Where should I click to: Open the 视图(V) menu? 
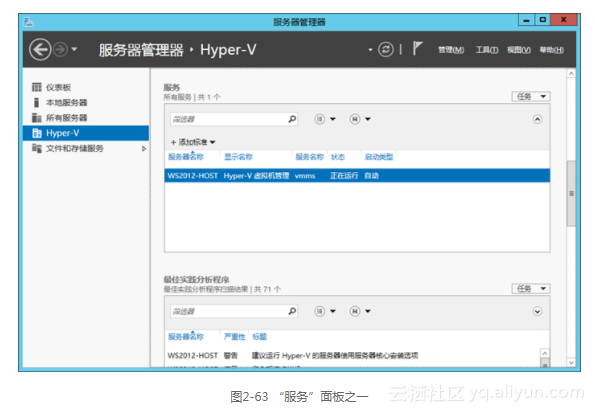pos(519,50)
